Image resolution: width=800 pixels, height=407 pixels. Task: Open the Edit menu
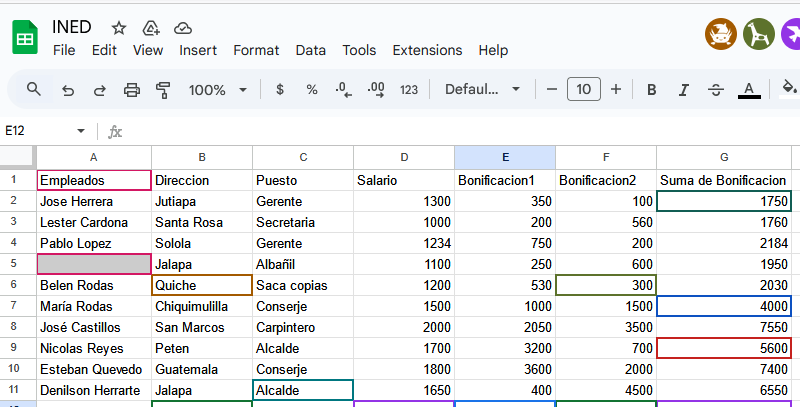click(x=104, y=50)
